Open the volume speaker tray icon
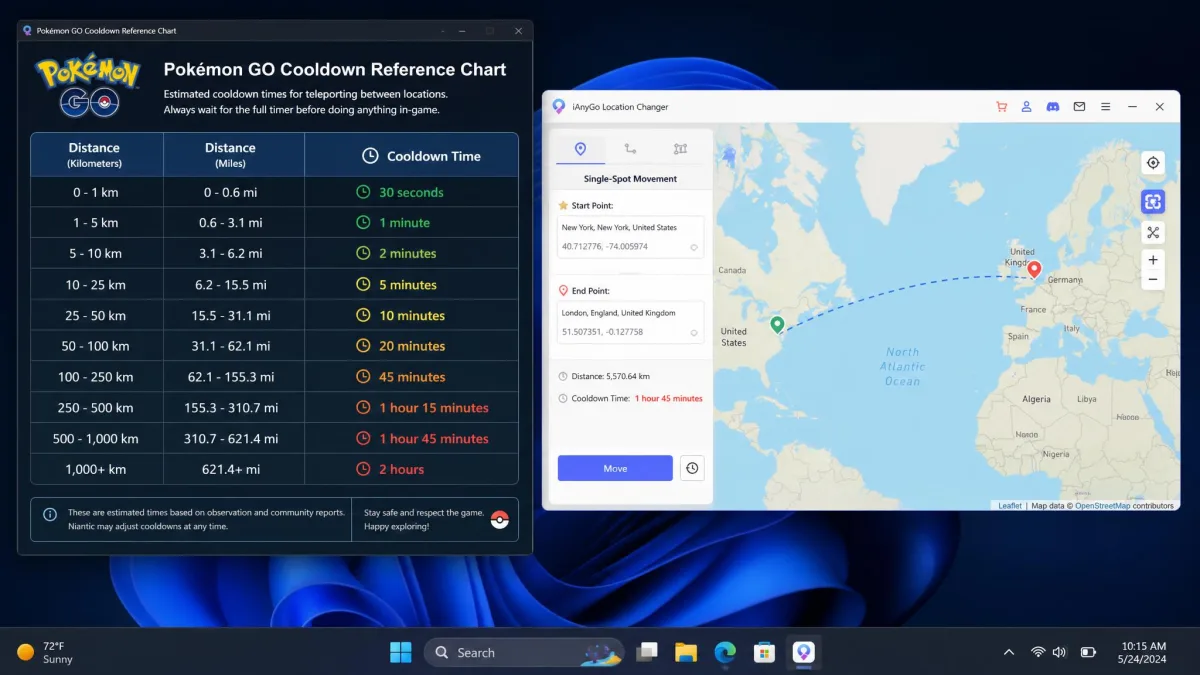Image resolution: width=1200 pixels, height=675 pixels. coord(1059,652)
